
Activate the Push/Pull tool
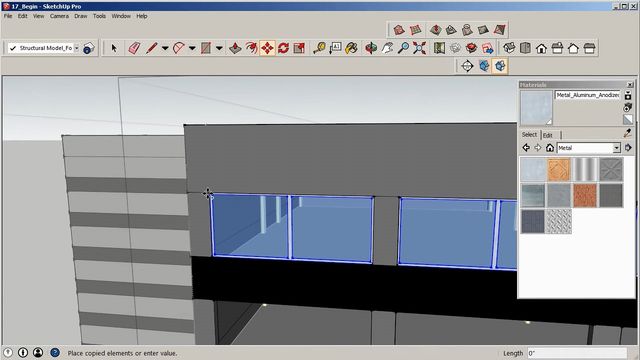click(x=235, y=48)
